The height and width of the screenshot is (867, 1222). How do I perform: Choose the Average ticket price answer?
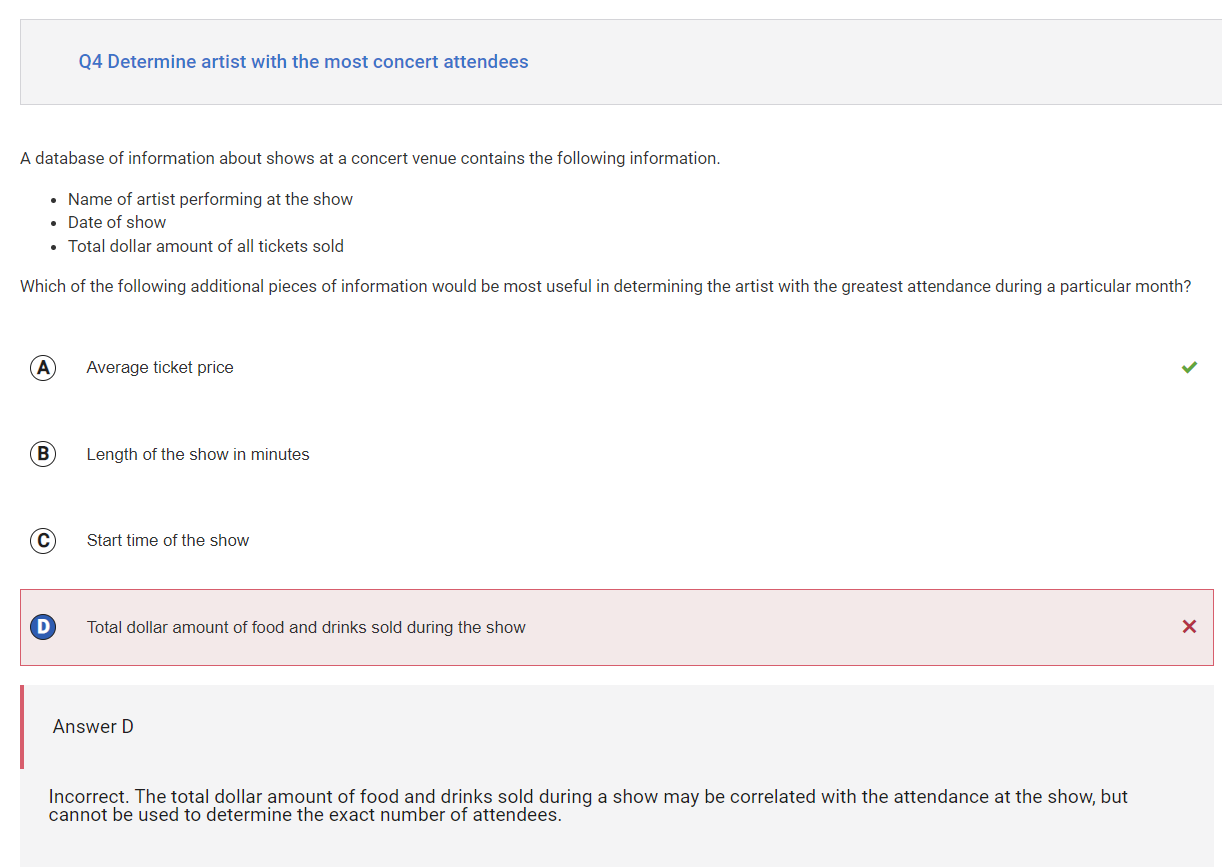(160, 368)
